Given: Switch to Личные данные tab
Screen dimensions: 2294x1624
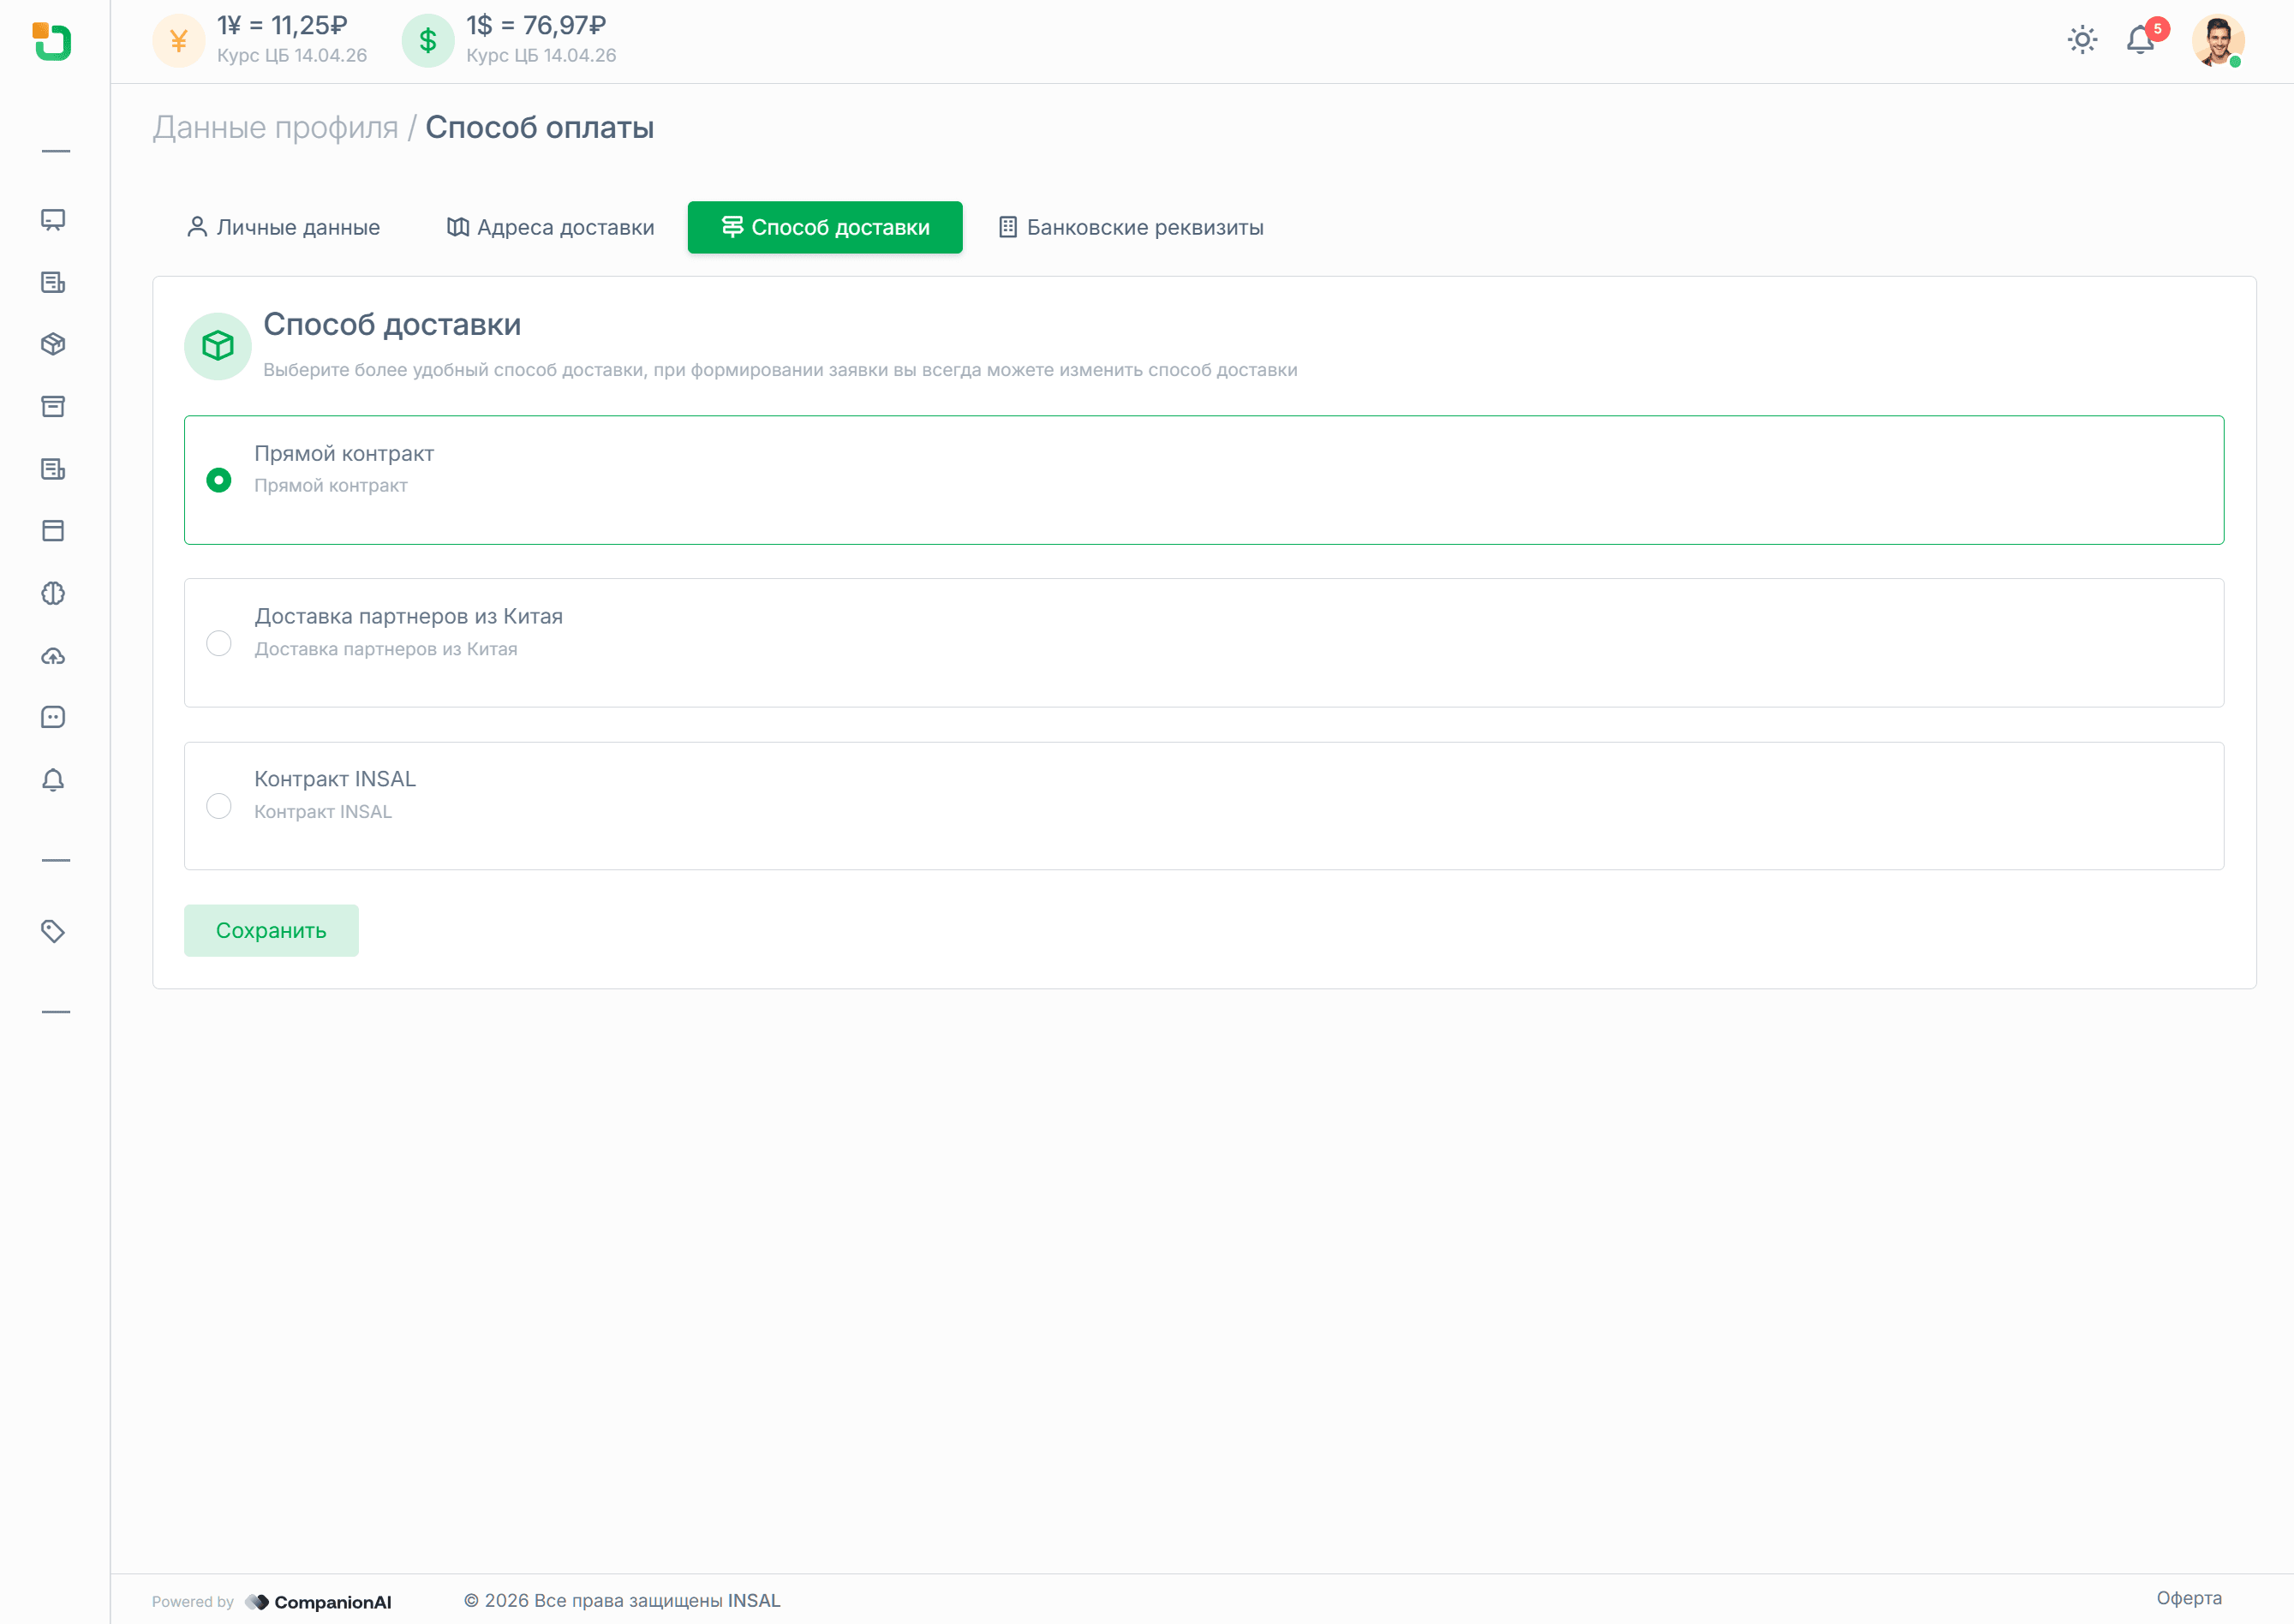Looking at the screenshot, I should point(283,227).
